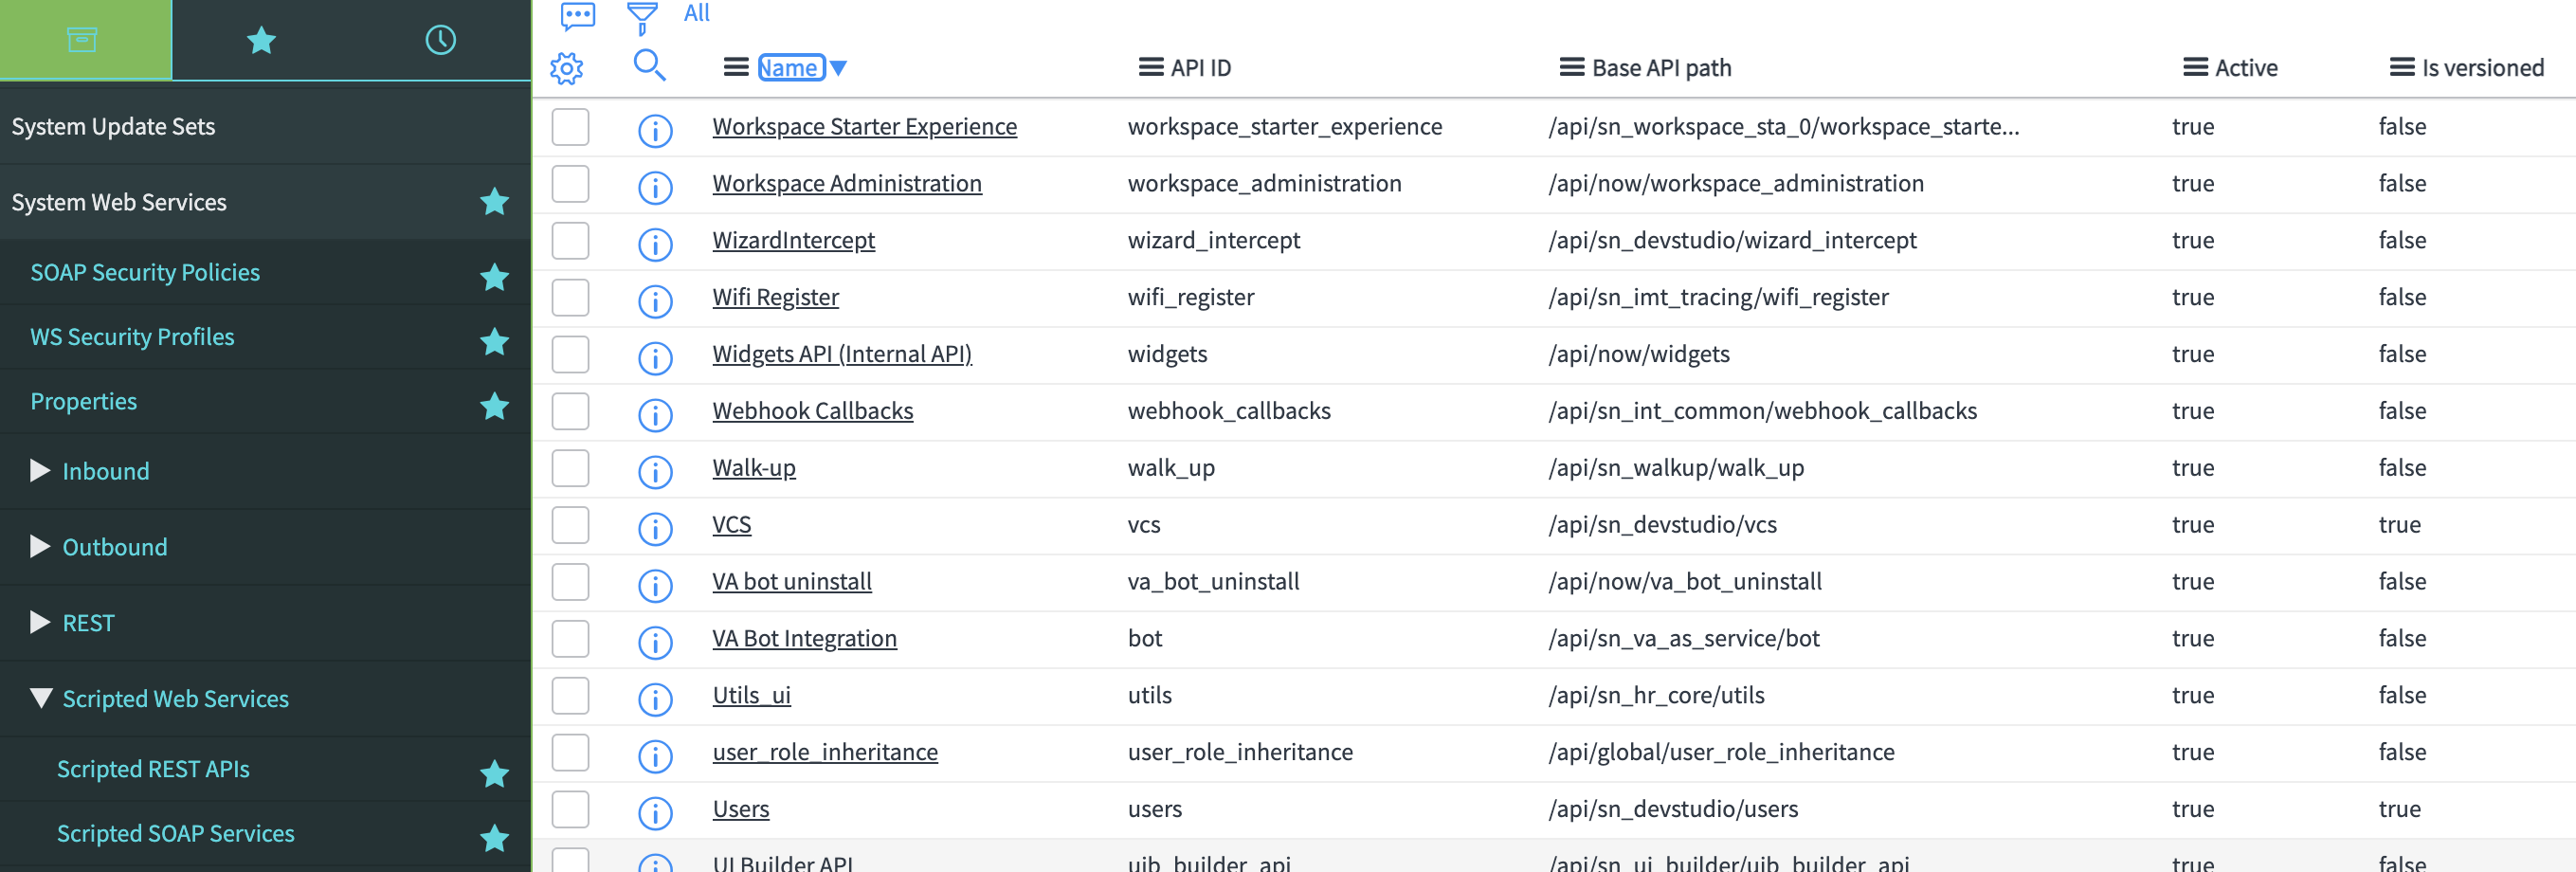Toggle favorite star for SOAP Security Policies

pos(495,277)
